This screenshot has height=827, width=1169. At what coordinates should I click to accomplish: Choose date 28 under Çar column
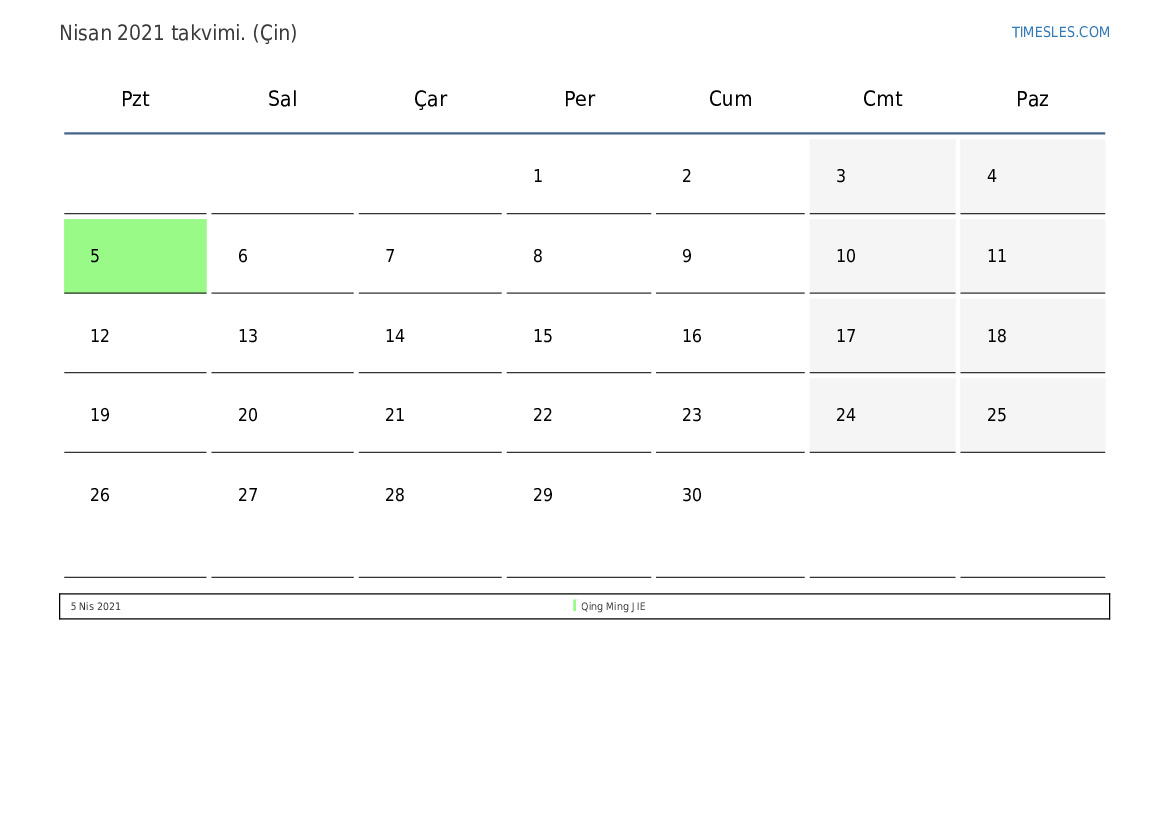click(x=395, y=495)
